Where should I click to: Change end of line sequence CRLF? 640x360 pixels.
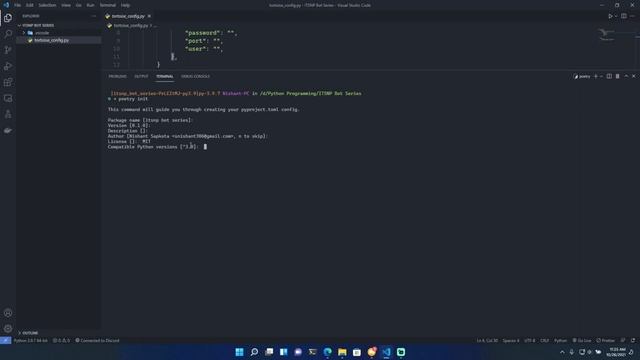544,340
